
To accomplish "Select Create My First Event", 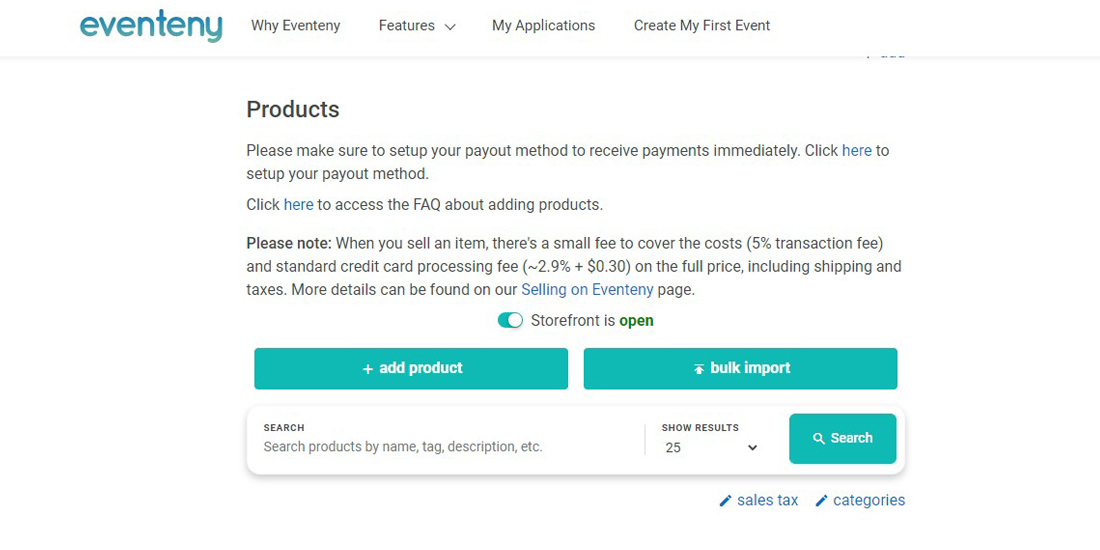I will coord(702,26).
